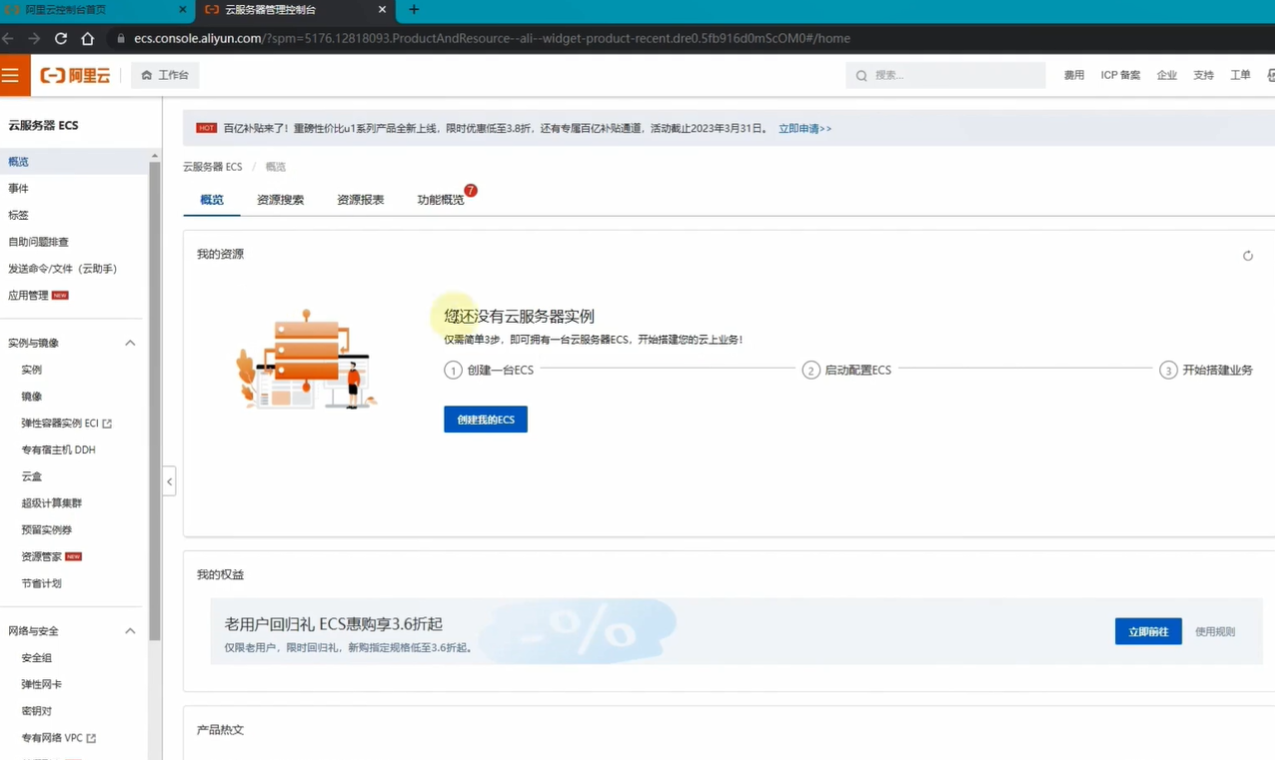This screenshot has width=1275, height=760.
Task: Click the HOT badge in the banner
Action: pos(206,128)
